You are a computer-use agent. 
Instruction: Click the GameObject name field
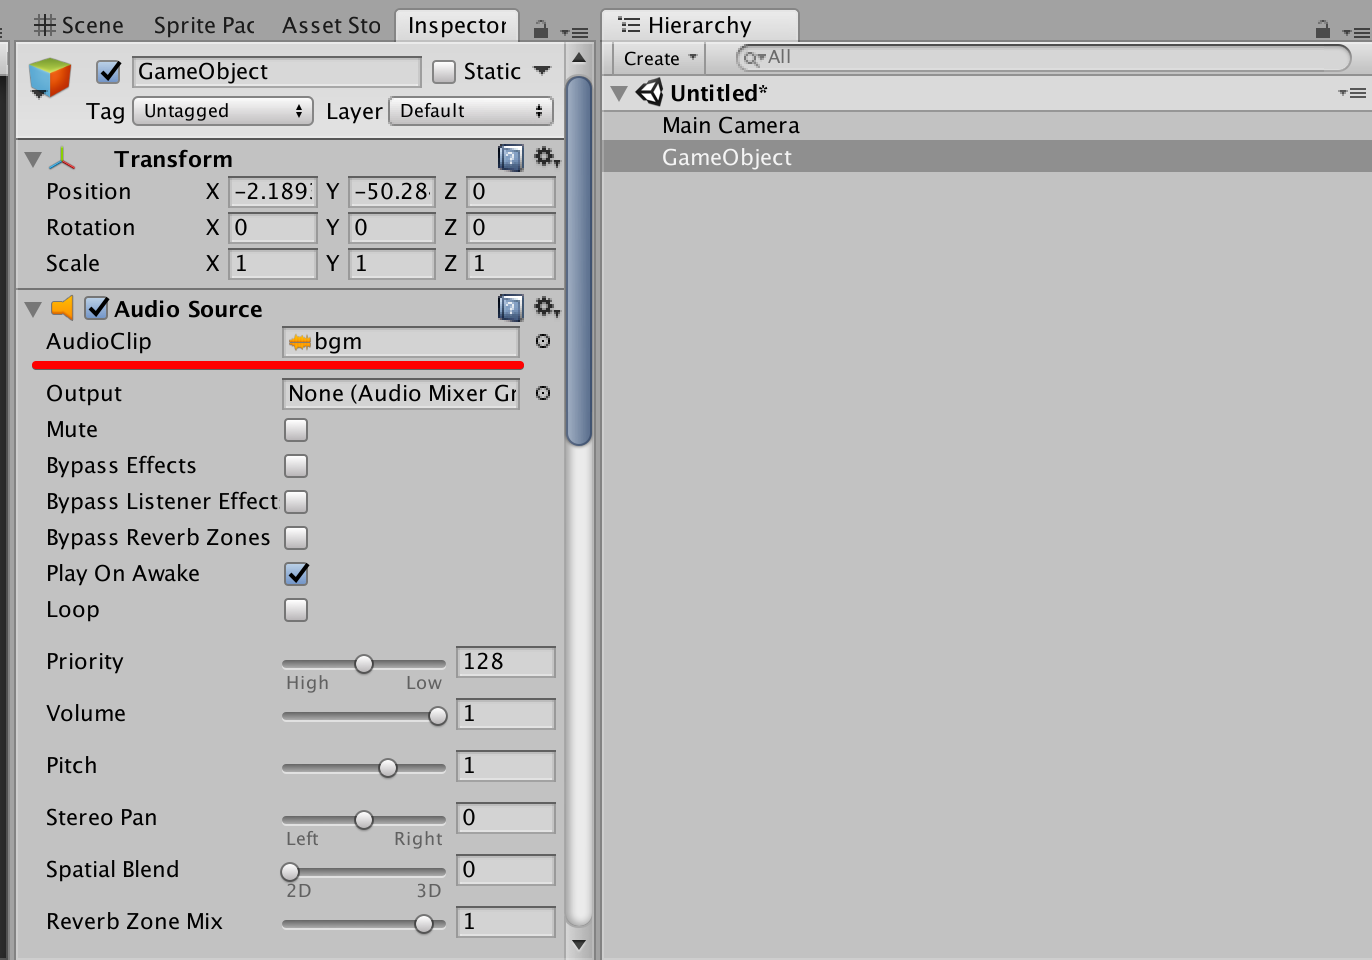coord(277,71)
